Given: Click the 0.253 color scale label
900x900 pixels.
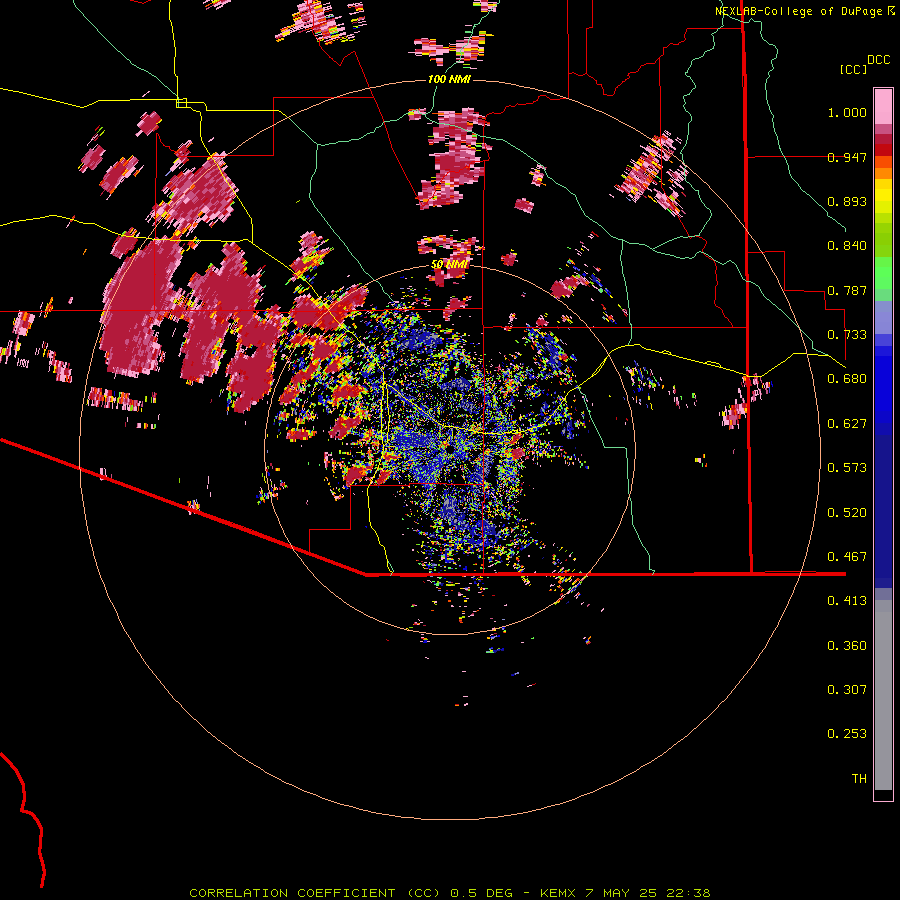Looking at the screenshot, I should tap(847, 734).
